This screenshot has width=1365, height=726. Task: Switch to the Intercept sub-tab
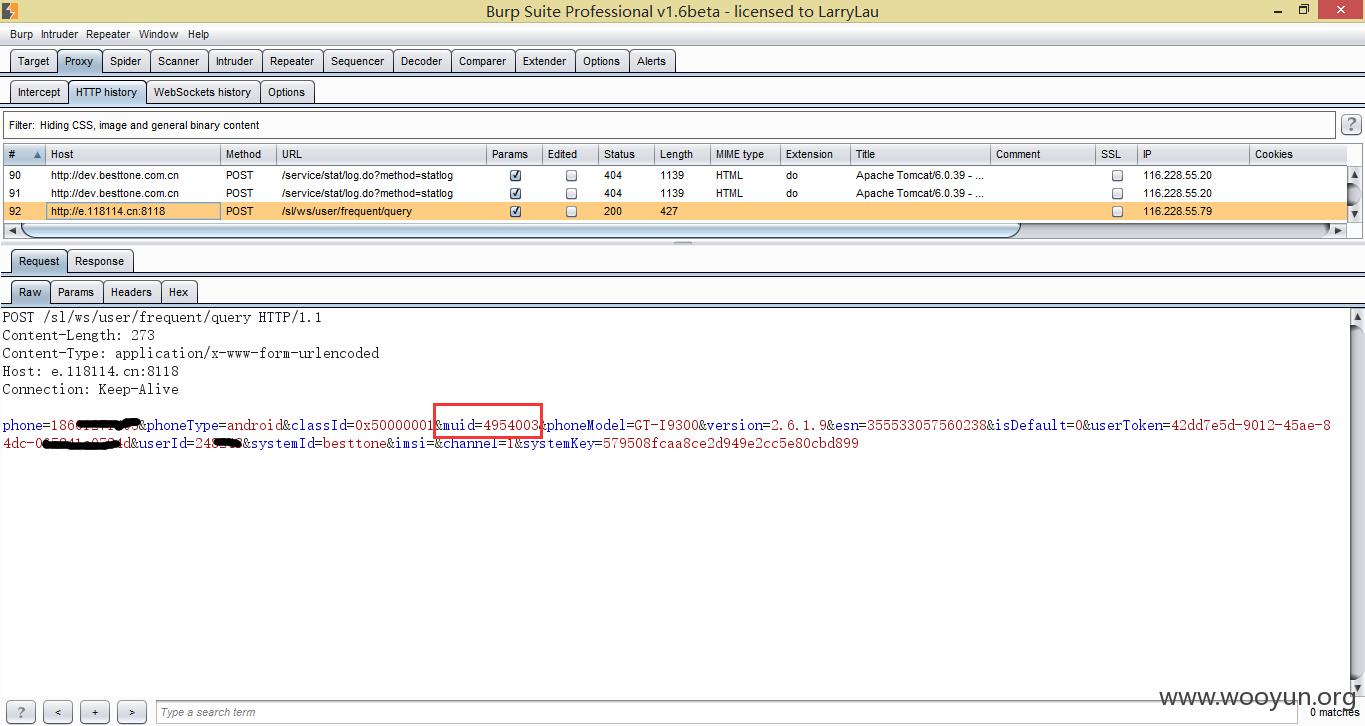39,92
